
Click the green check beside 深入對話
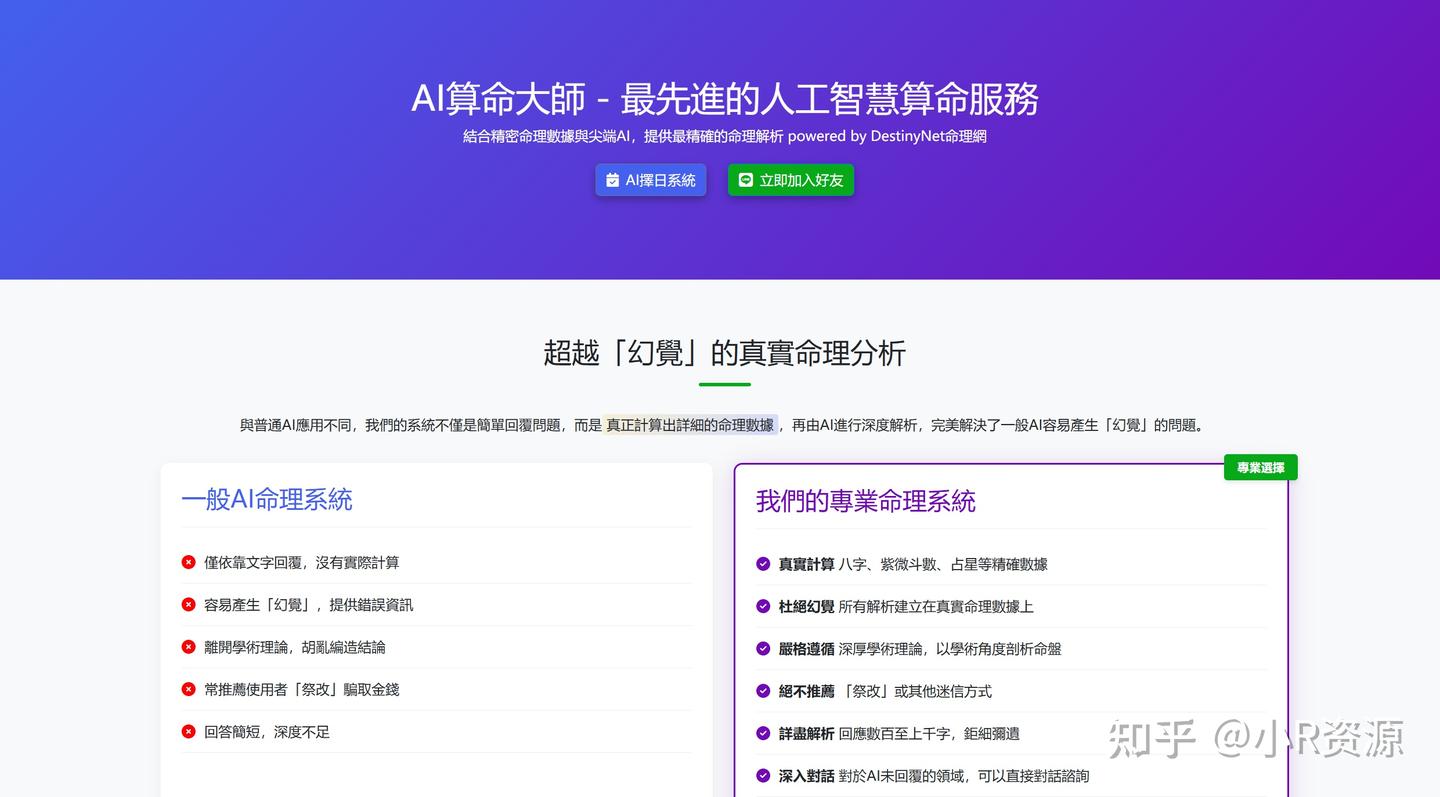point(763,776)
